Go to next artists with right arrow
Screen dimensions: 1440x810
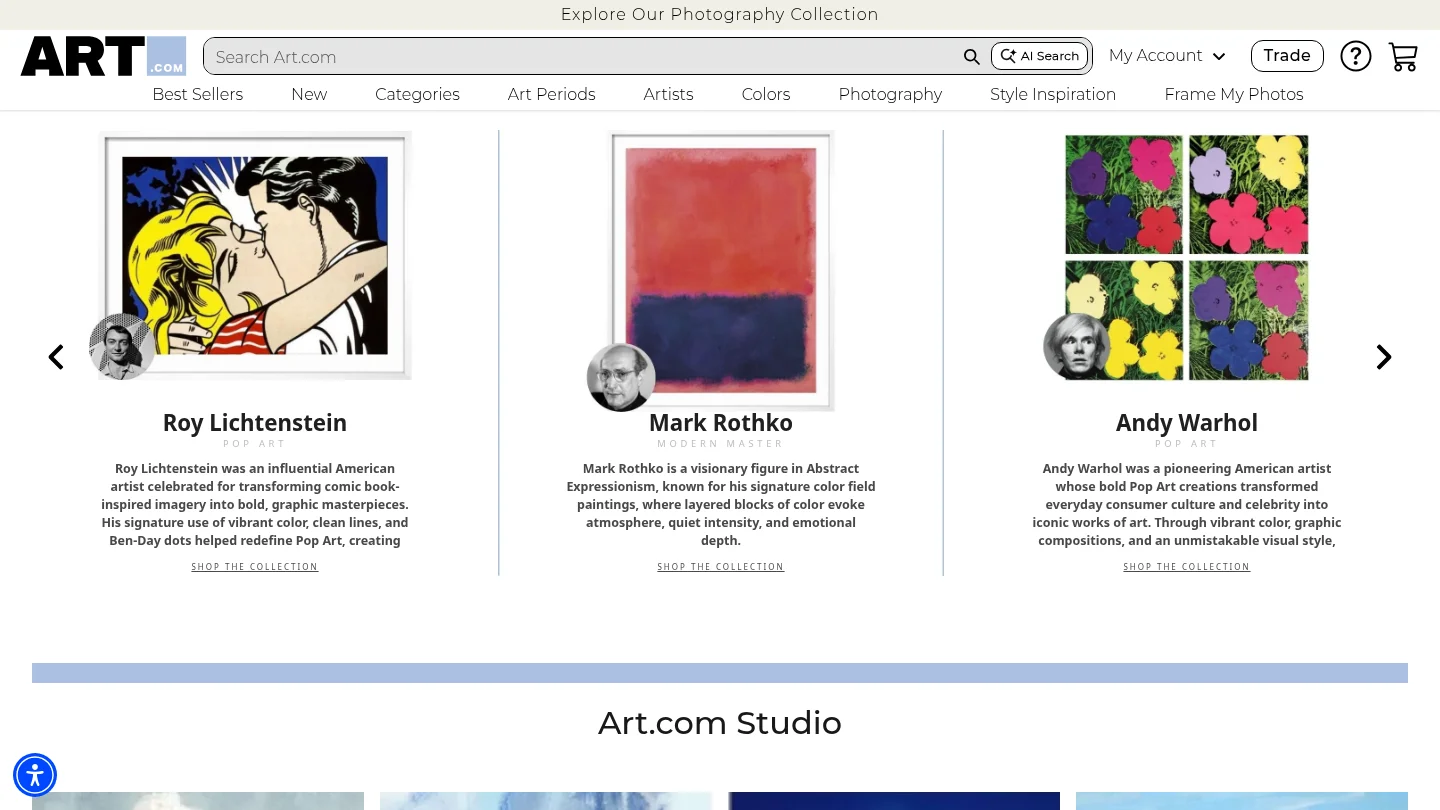(1384, 357)
